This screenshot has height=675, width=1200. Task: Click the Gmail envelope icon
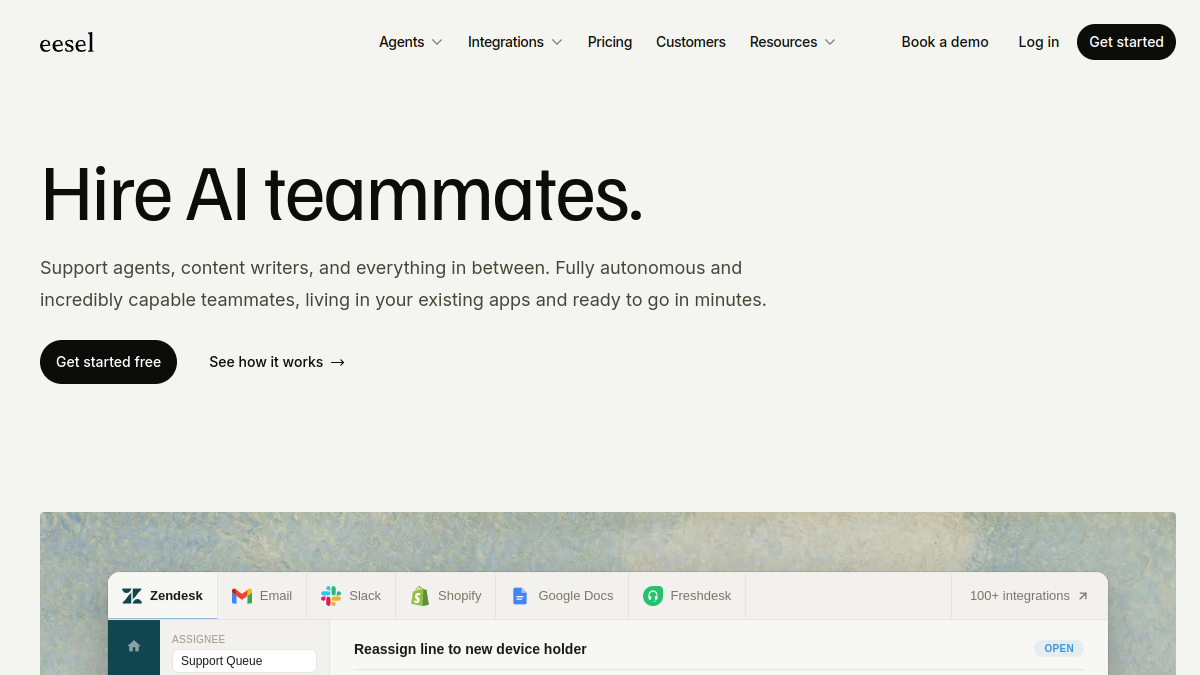click(242, 596)
